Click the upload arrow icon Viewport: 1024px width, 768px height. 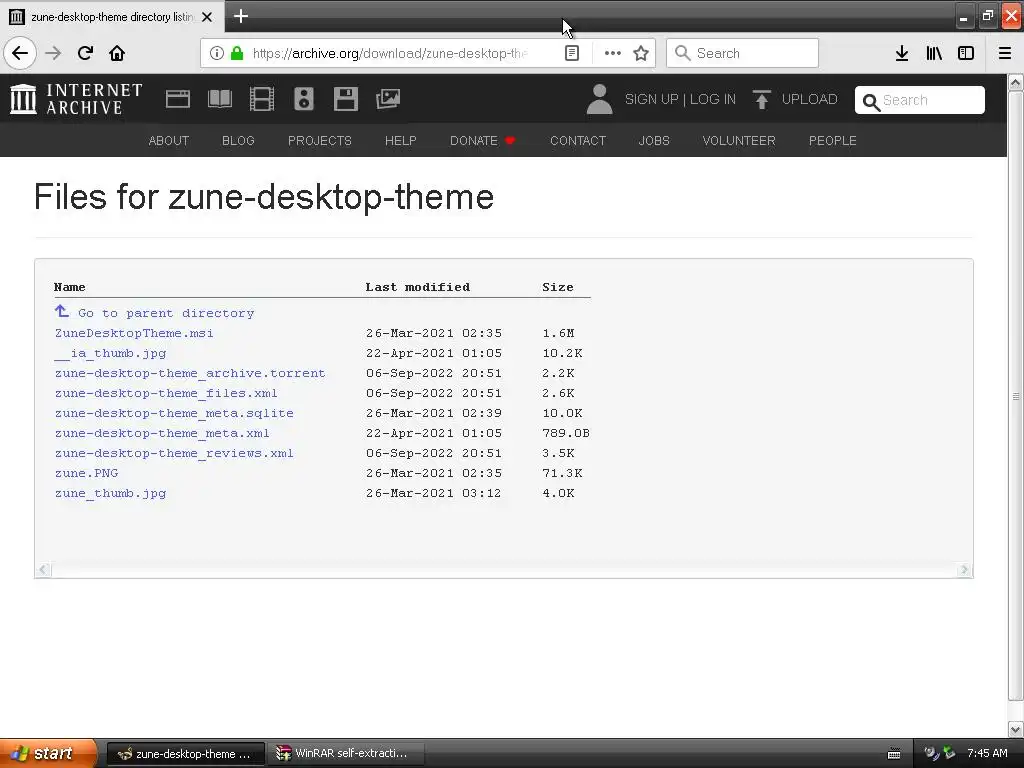coord(761,99)
